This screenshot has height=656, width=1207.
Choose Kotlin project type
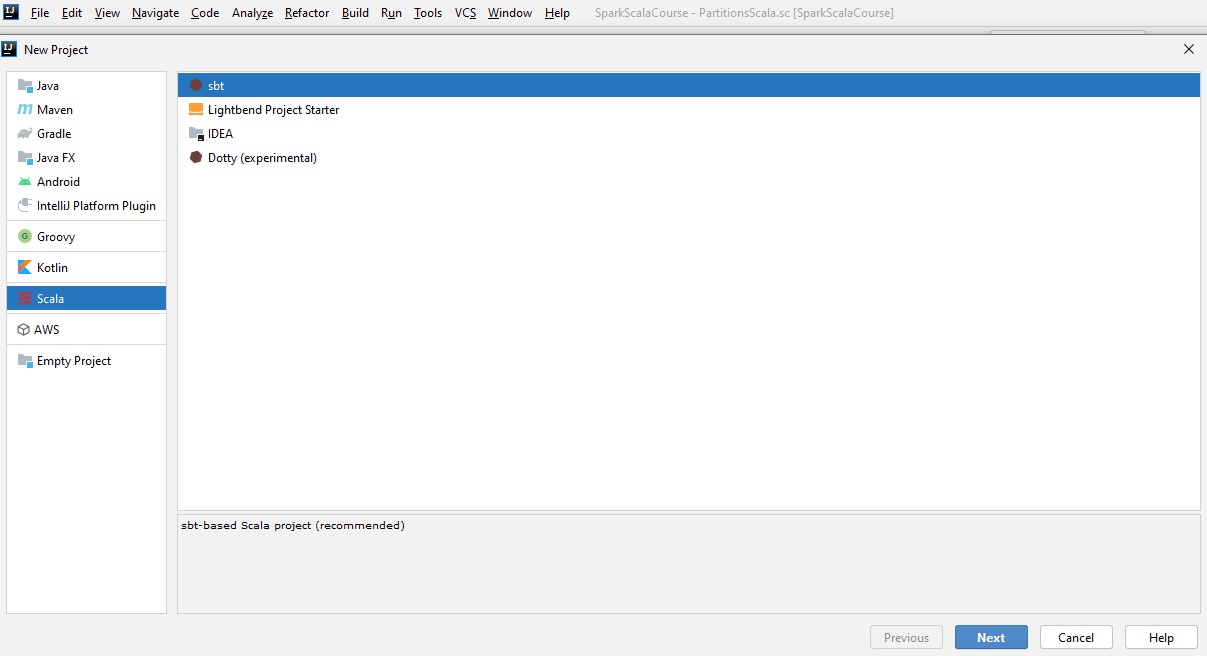pyautogui.click(x=86, y=268)
